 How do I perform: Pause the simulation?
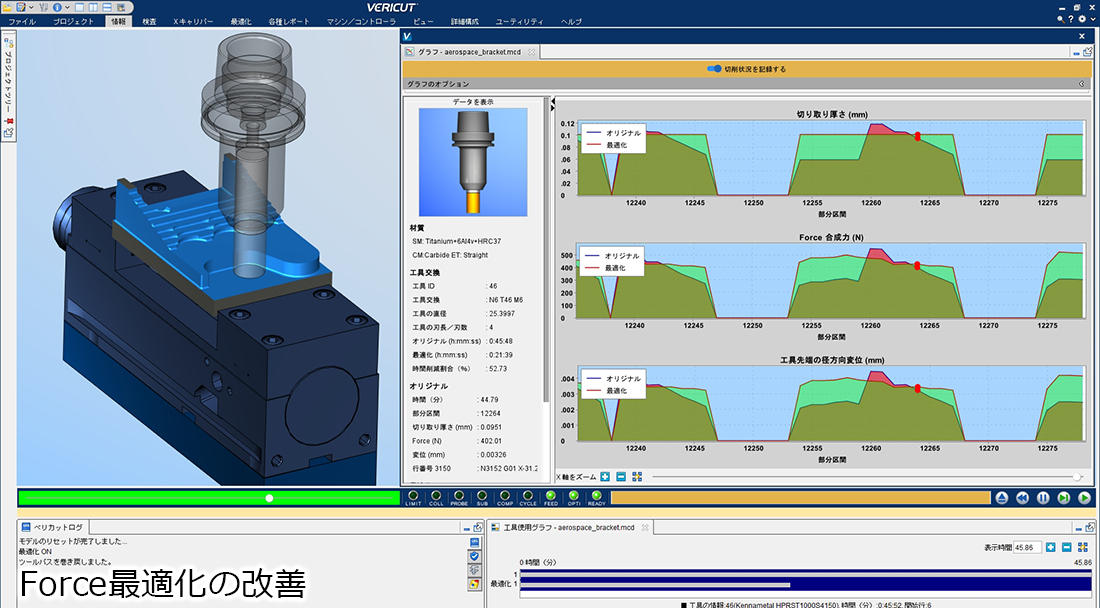pos(1043,498)
